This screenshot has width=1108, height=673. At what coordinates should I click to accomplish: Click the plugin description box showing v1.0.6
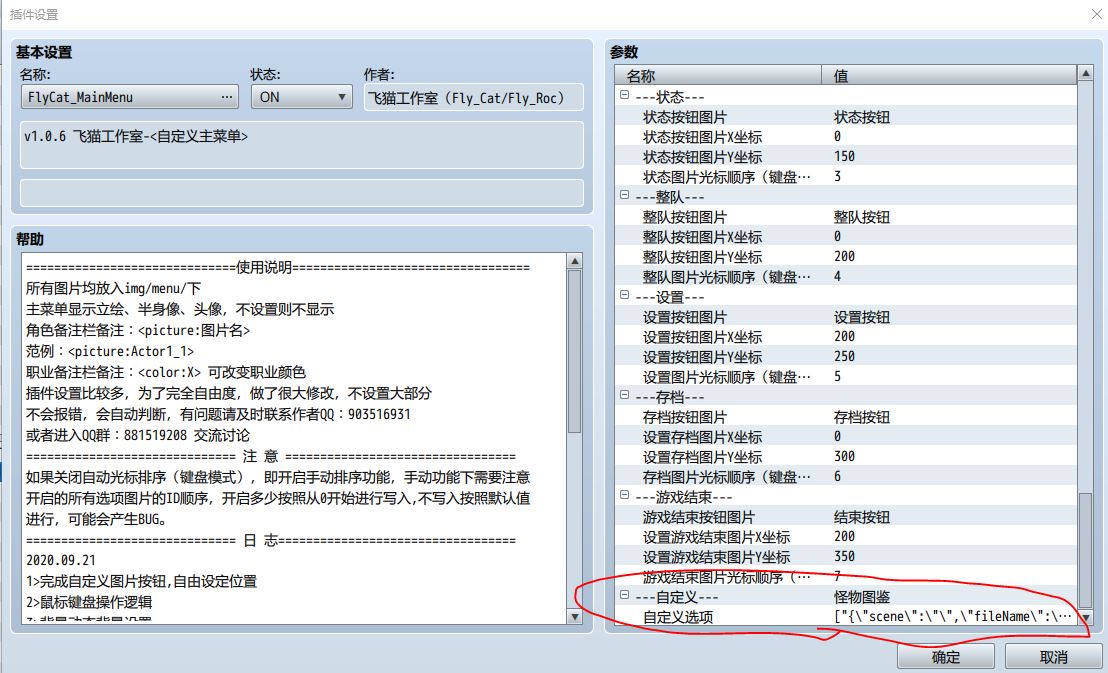tap(302, 145)
